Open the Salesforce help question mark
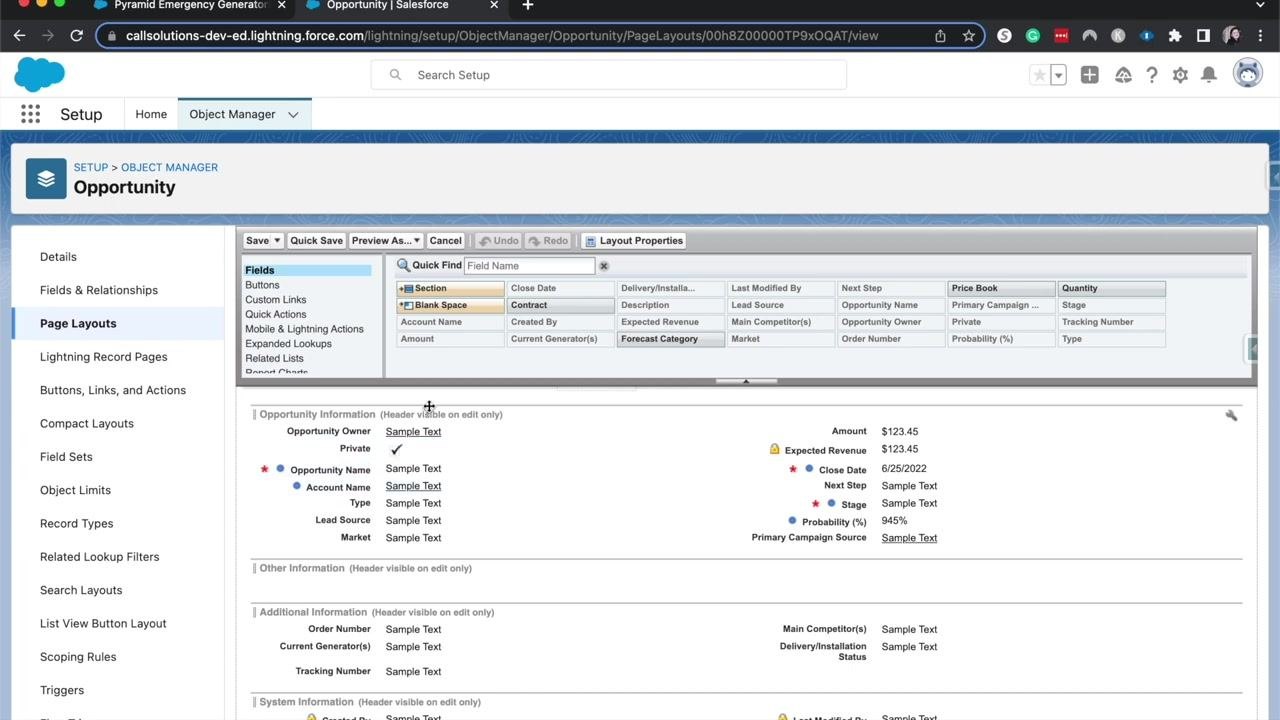The image size is (1280, 720). 1152,75
